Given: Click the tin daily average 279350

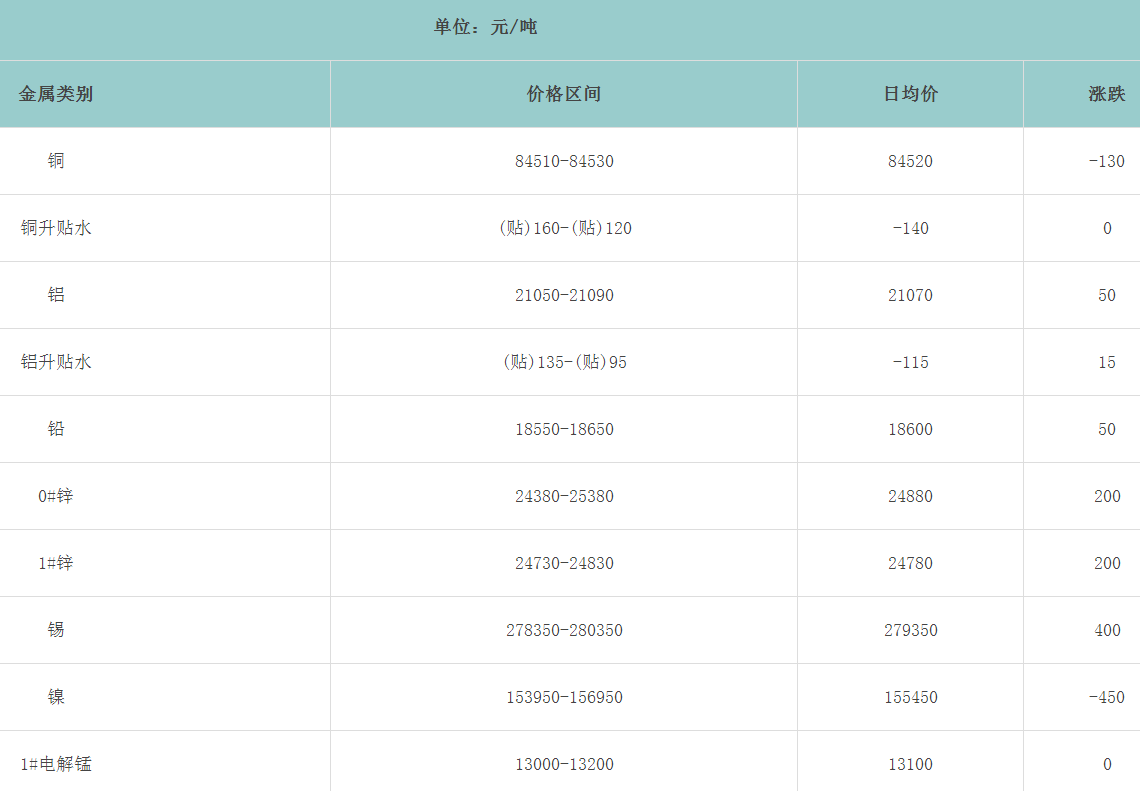Looking at the screenshot, I should 910,630.
